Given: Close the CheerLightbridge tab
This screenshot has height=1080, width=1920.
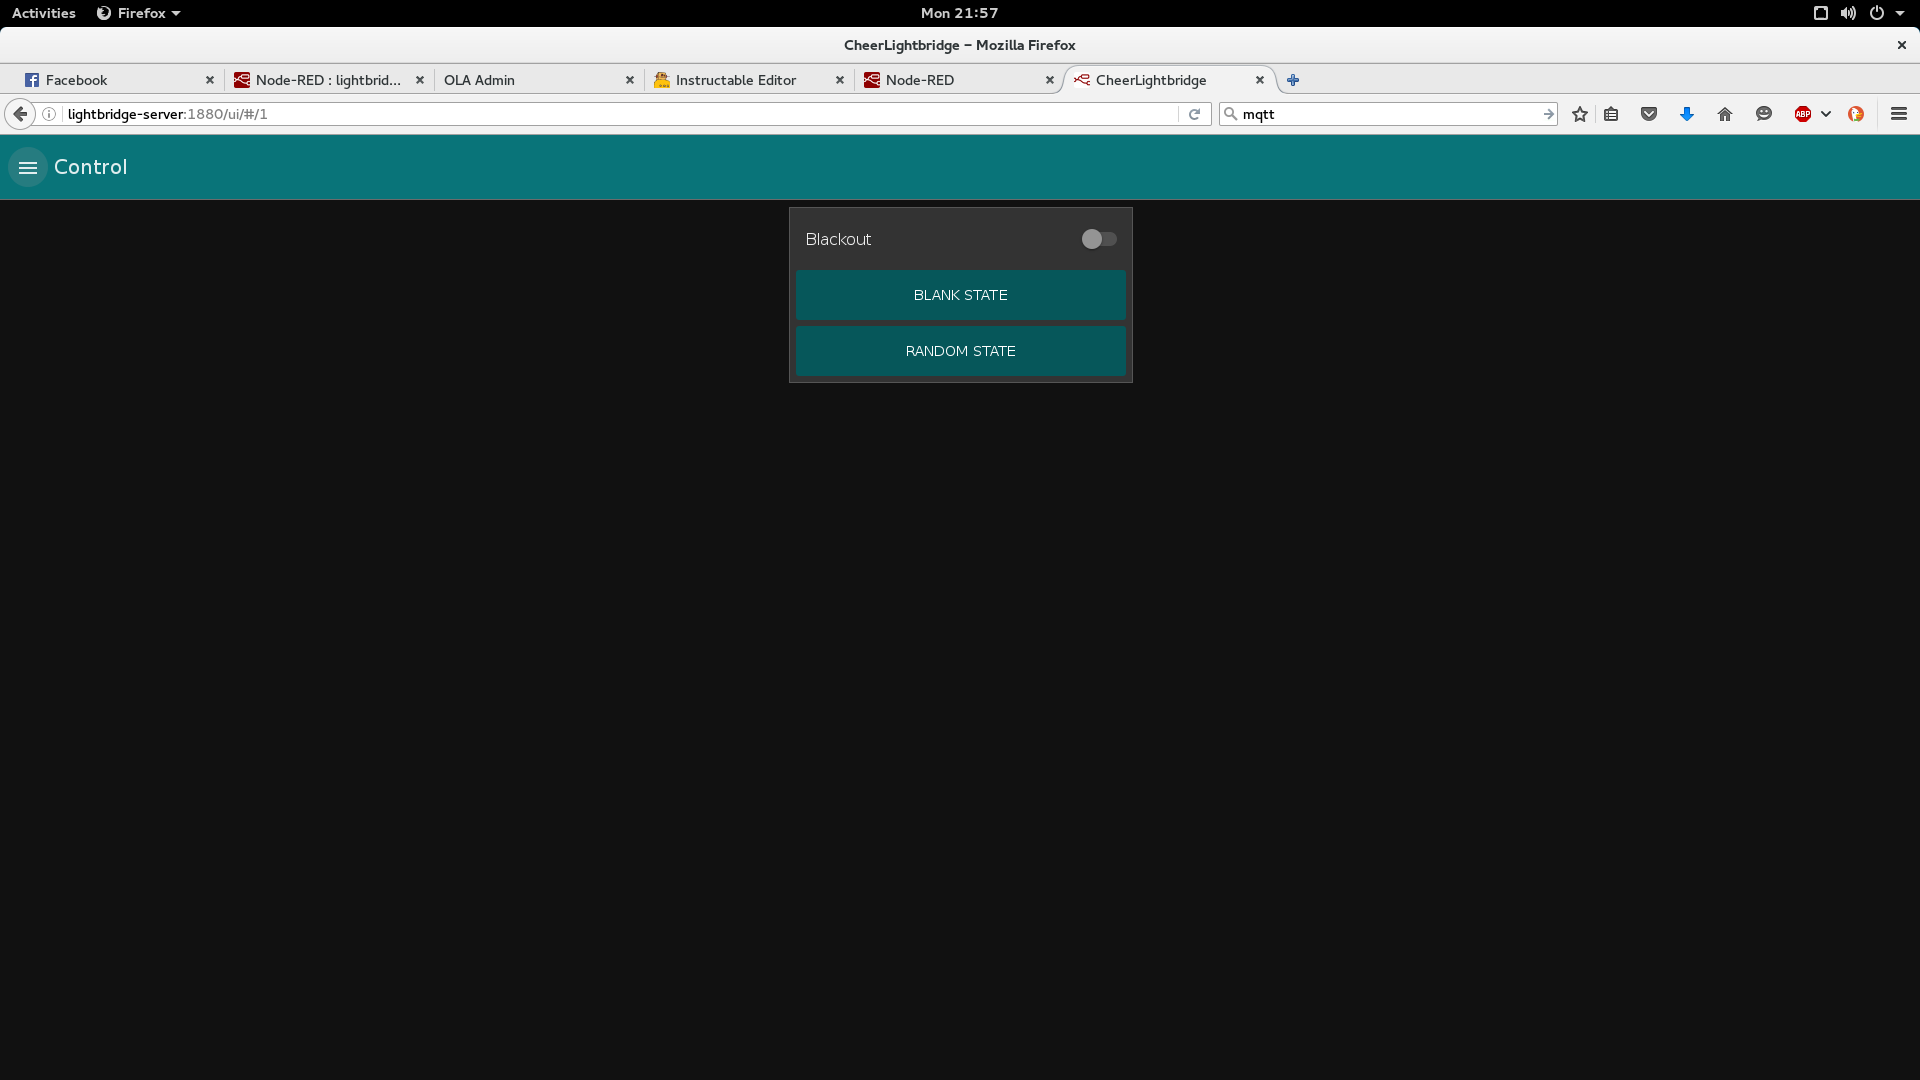Looking at the screenshot, I should click(1260, 80).
